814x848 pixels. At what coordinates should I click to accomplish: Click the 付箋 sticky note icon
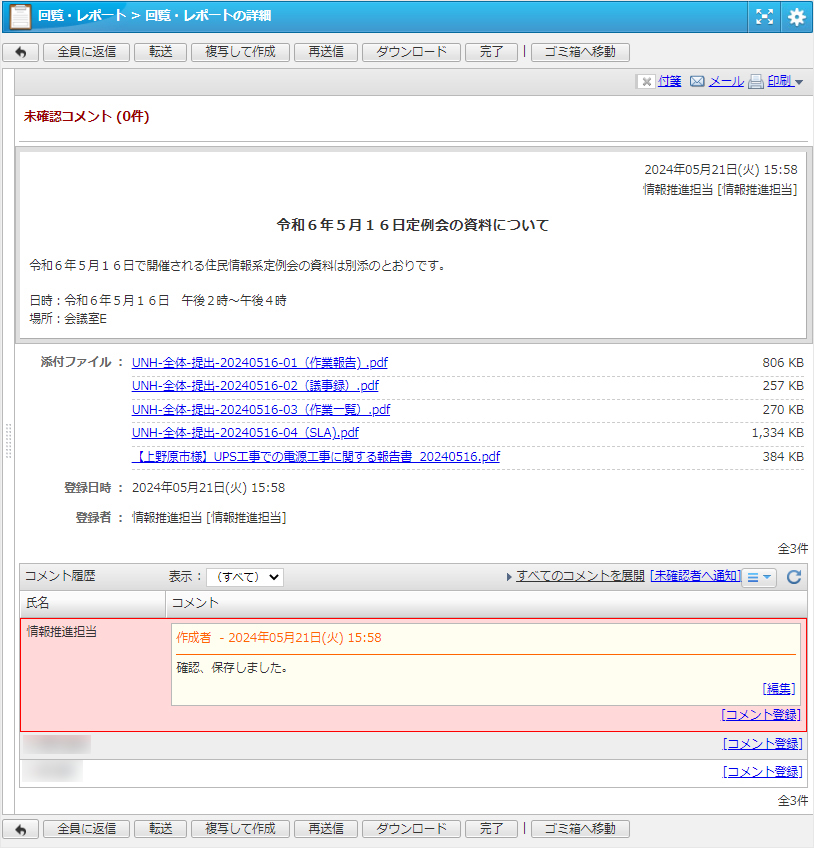click(x=646, y=82)
